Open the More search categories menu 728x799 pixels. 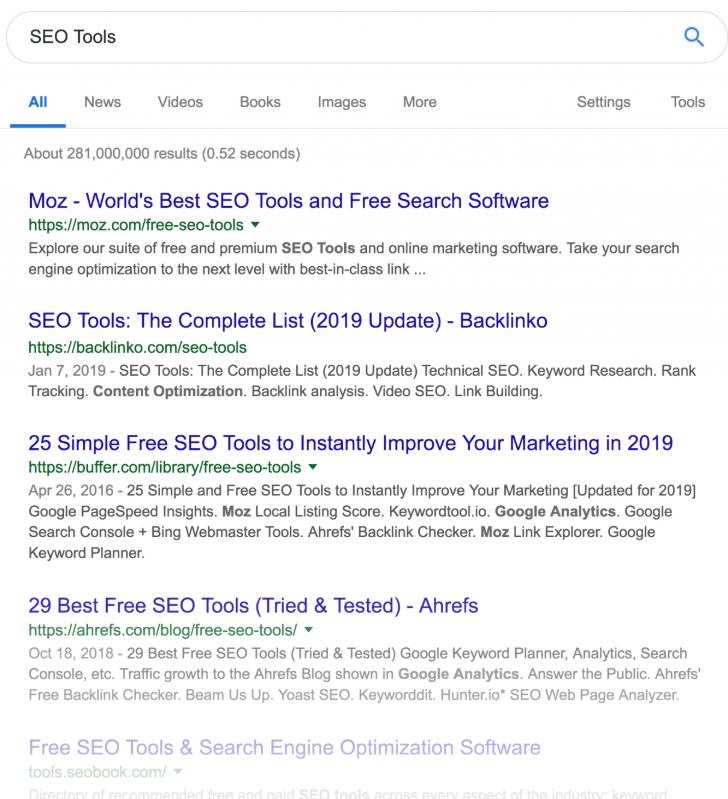tap(420, 102)
